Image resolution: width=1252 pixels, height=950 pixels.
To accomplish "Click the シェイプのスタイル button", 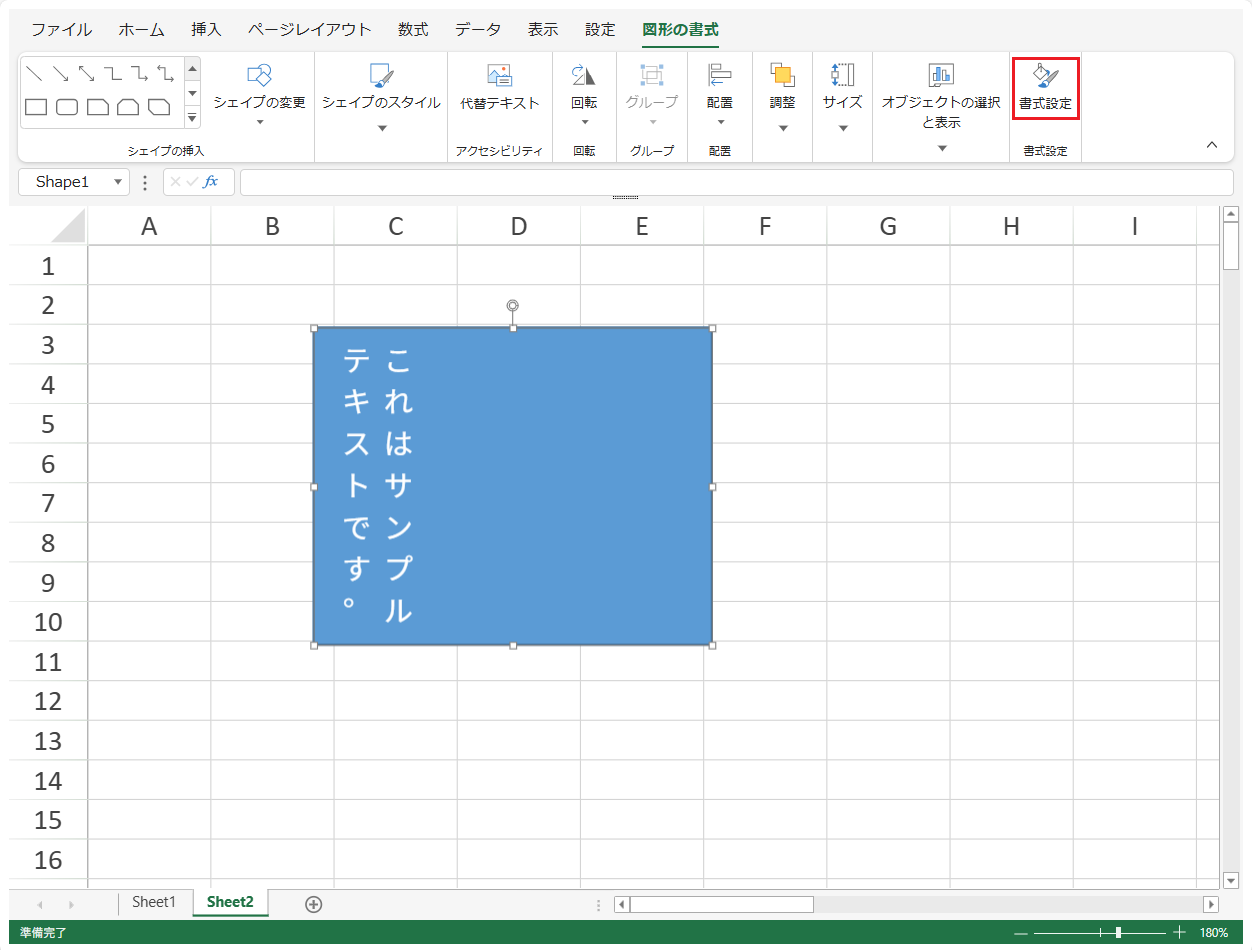I will pos(381,90).
